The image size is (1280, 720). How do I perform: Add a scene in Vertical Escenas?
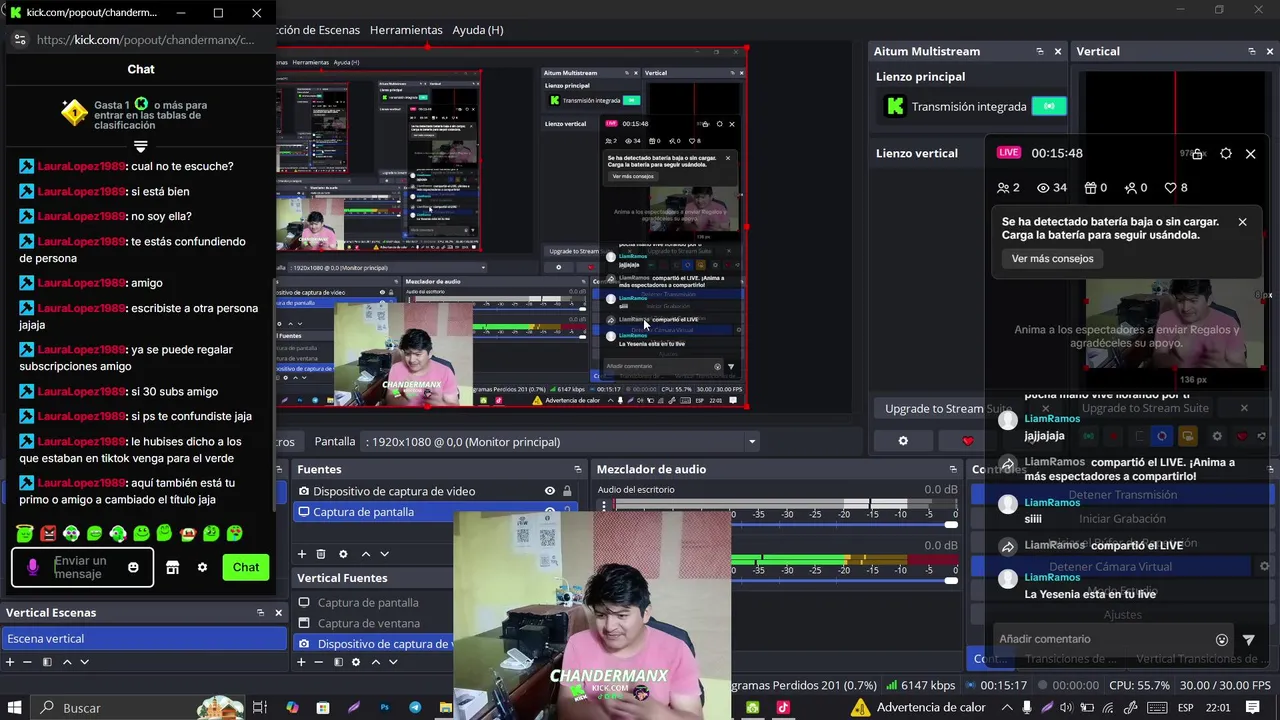[x=10, y=662]
